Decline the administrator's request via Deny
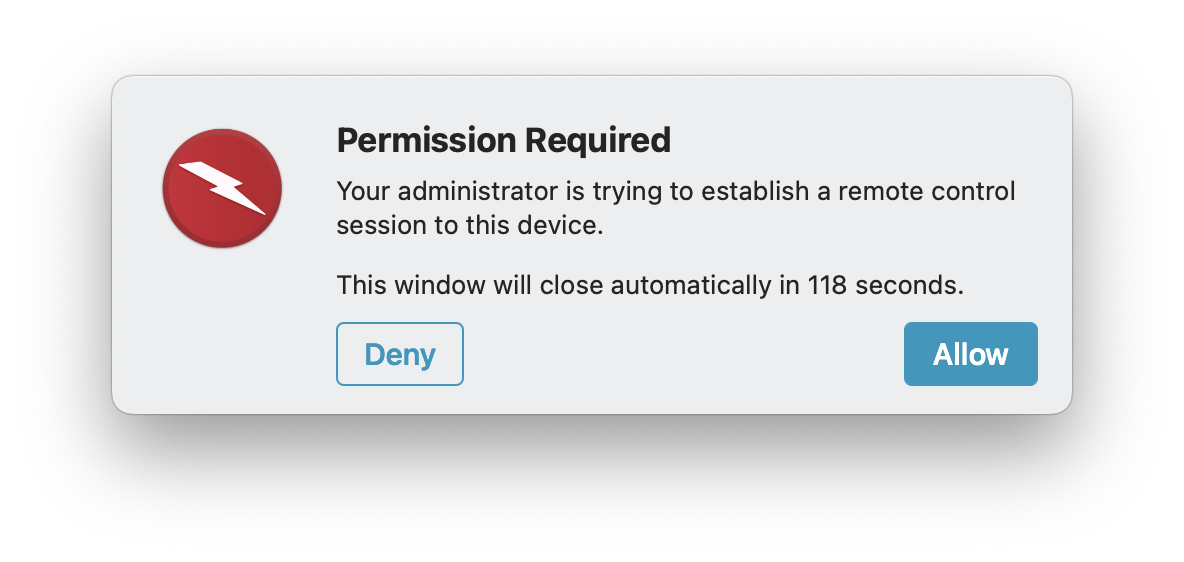This screenshot has width=1184, height=562. tap(399, 354)
